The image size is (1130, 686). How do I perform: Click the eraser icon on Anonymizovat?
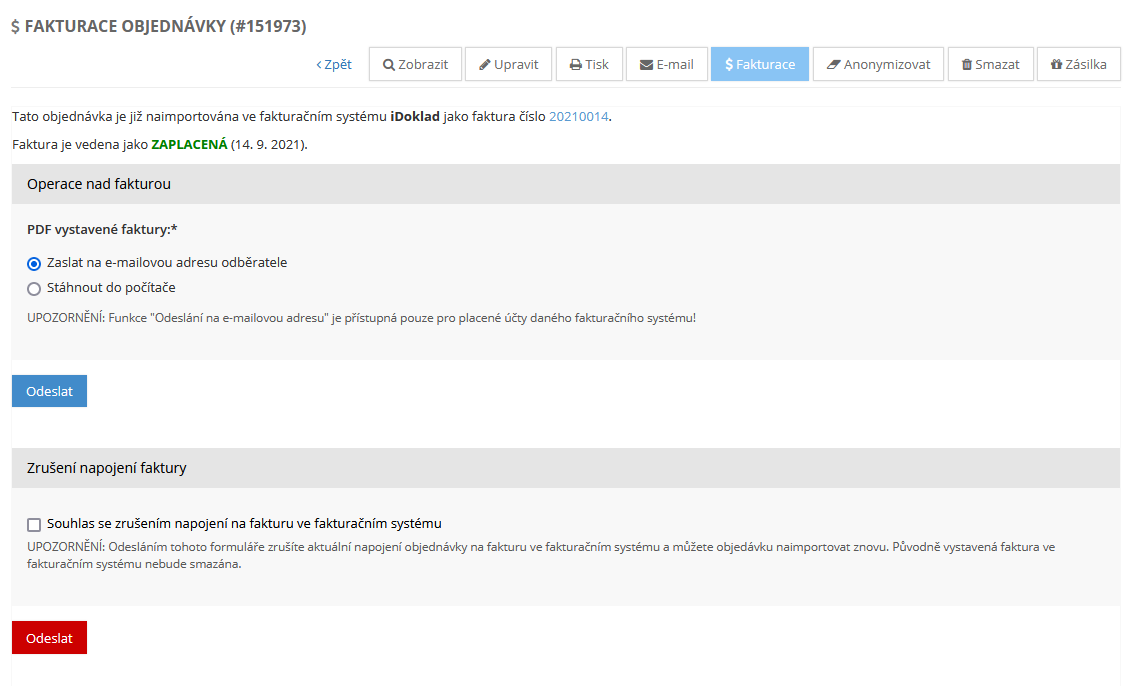coord(833,65)
